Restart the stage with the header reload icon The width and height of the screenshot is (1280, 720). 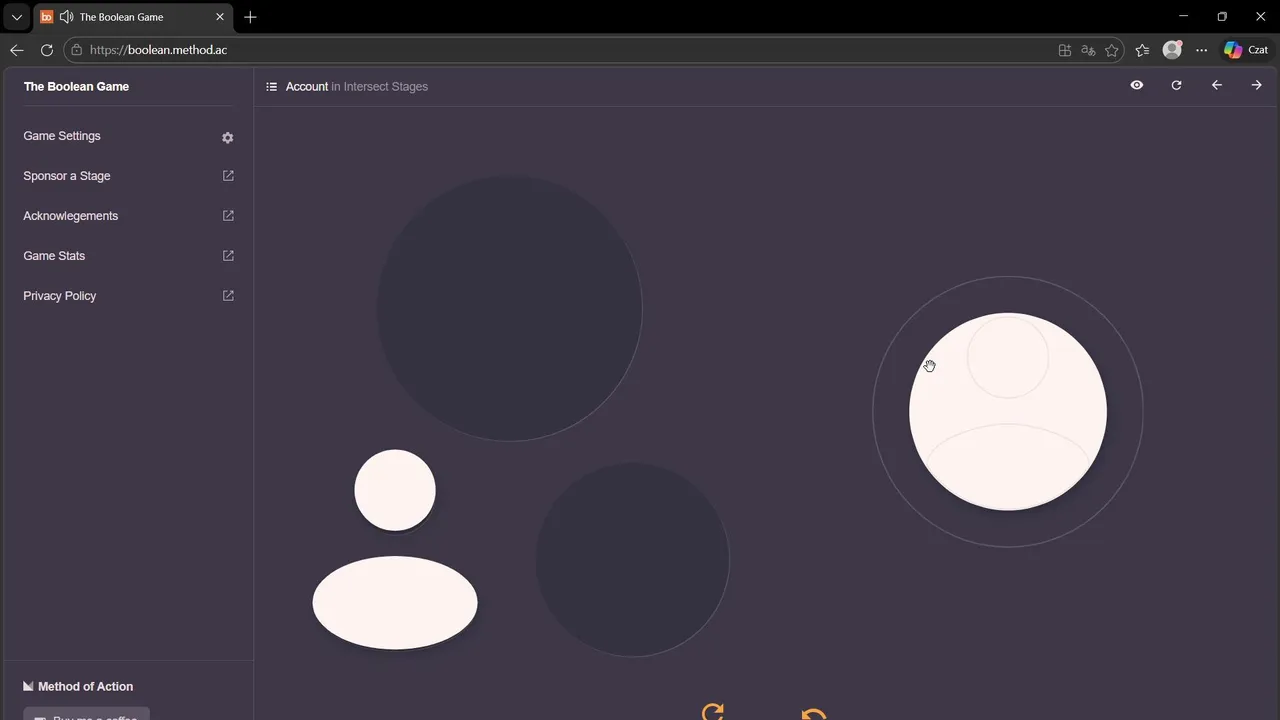click(1177, 86)
